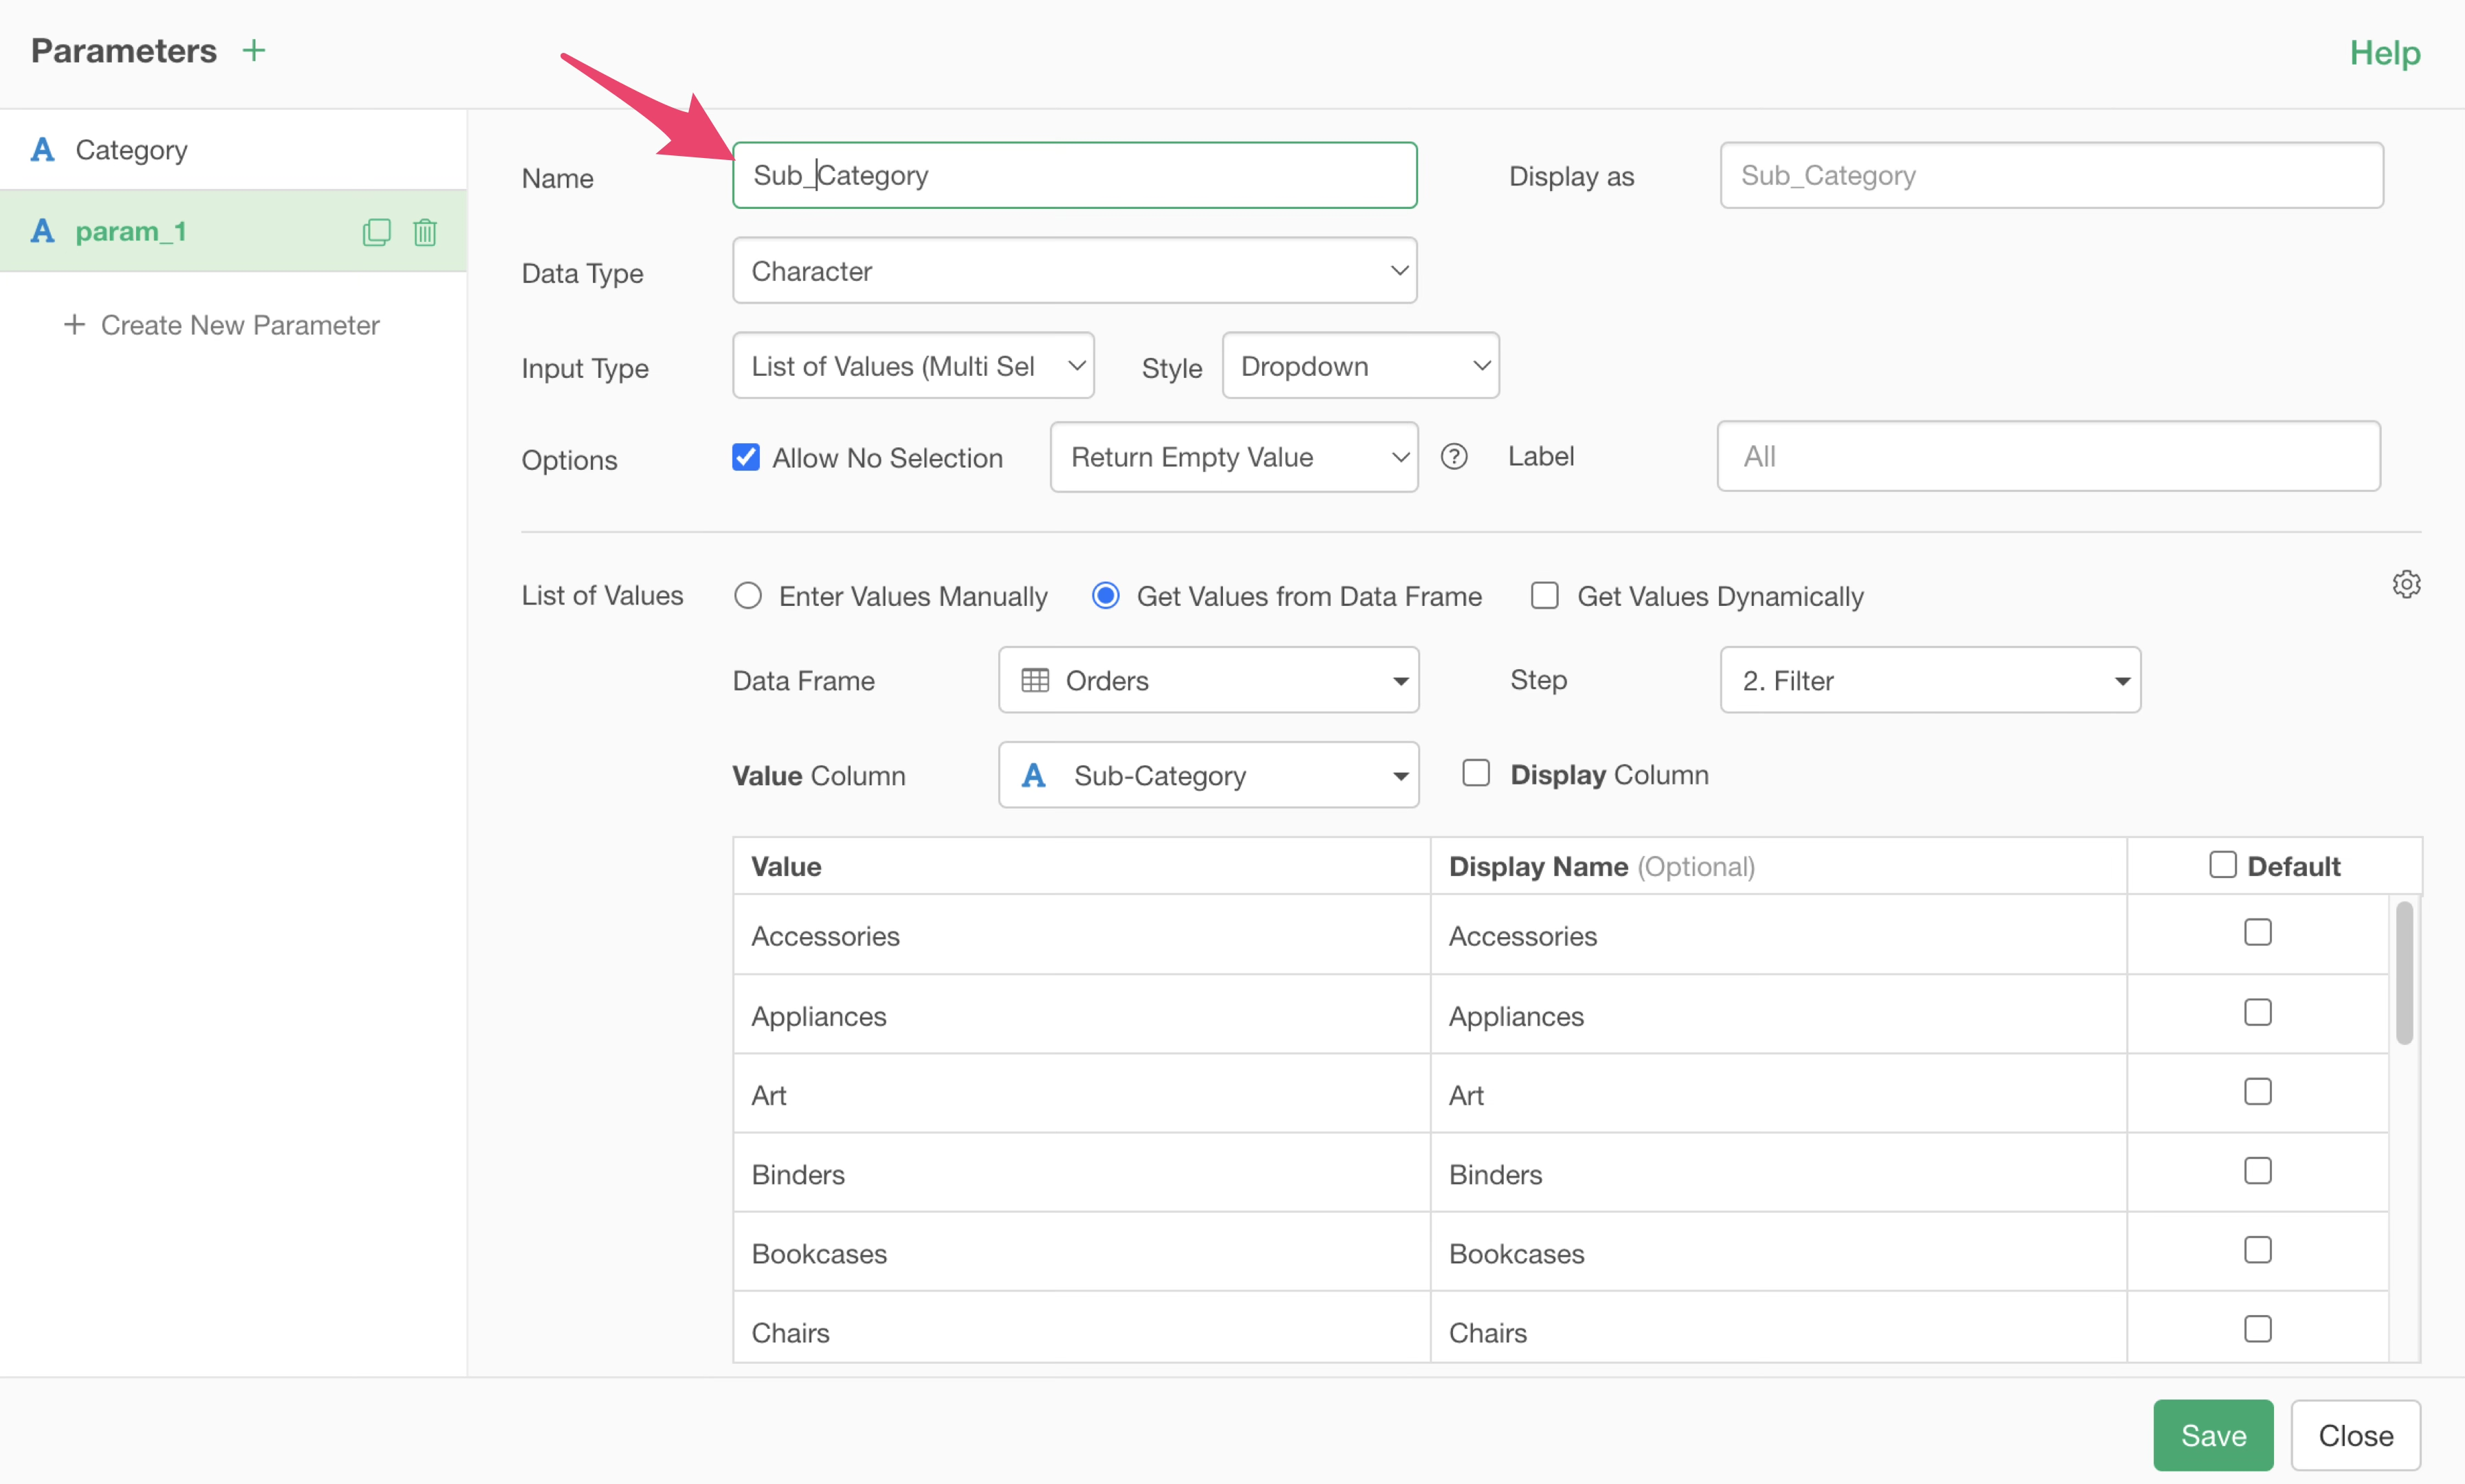Set Accessories as default value
This screenshot has height=1484, width=2465.
pos(2257,933)
